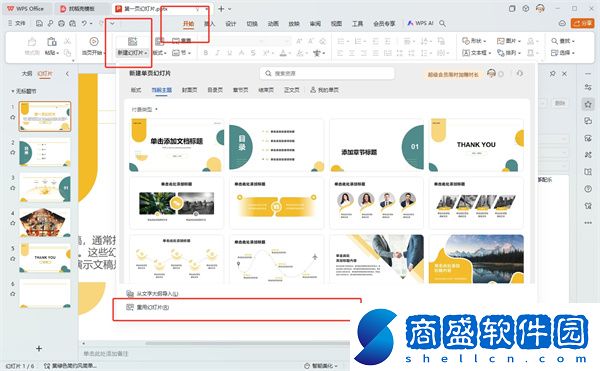600x371 pixels.
Task: Switch to the 设计 (Design) ribbon tab
Action: [x=231, y=23]
